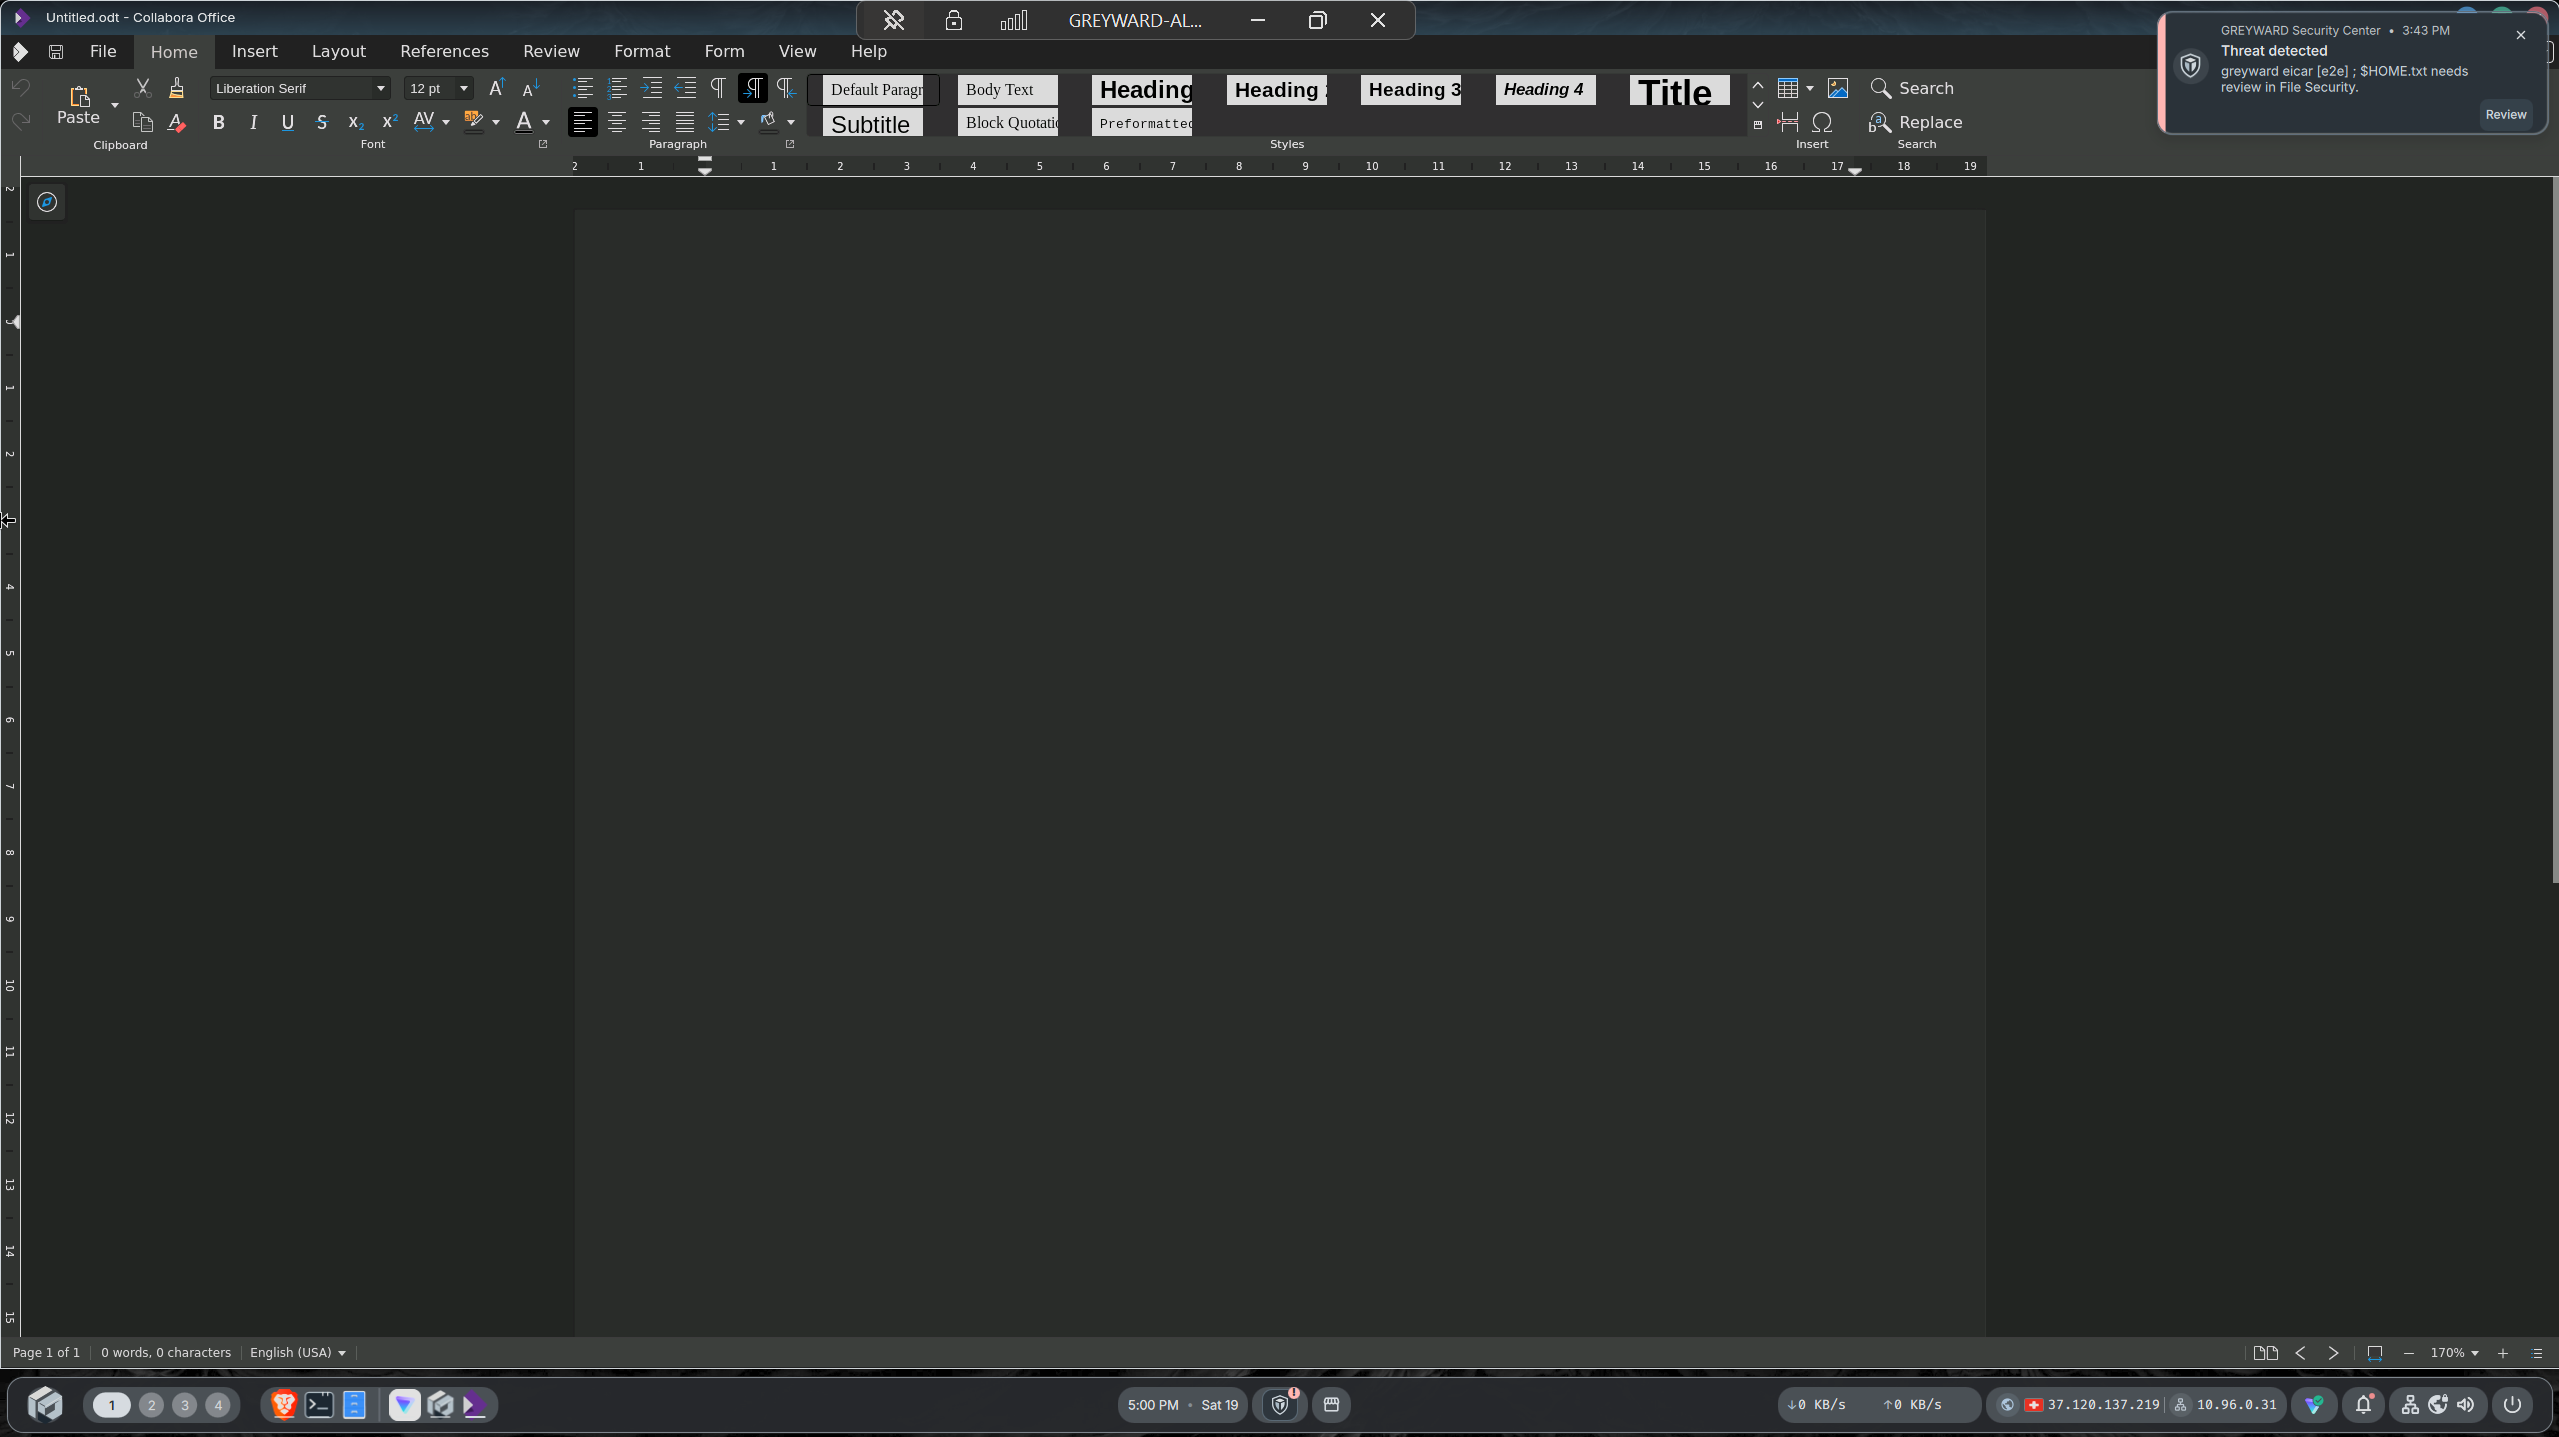Click the Replace button
The height and width of the screenshot is (1437, 2559).
pyautogui.click(x=1916, y=122)
